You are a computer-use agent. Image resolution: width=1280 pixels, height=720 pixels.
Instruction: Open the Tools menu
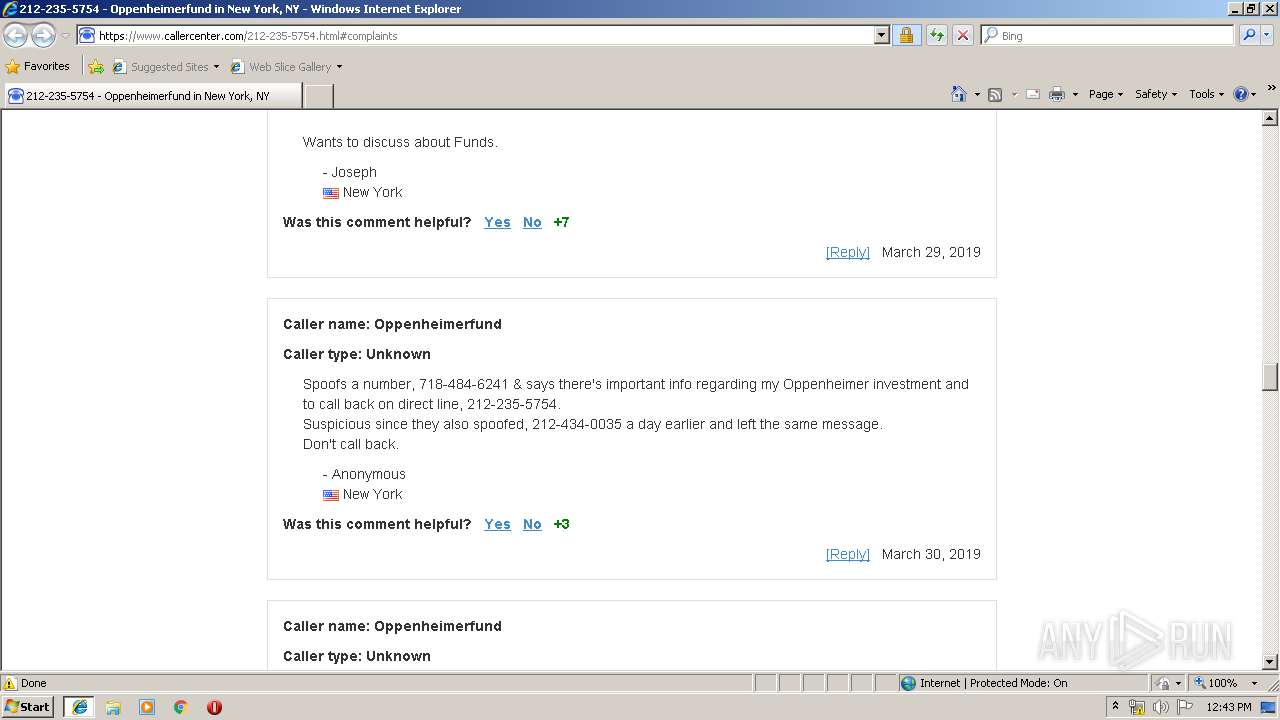pyautogui.click(x=1206, y=94)
